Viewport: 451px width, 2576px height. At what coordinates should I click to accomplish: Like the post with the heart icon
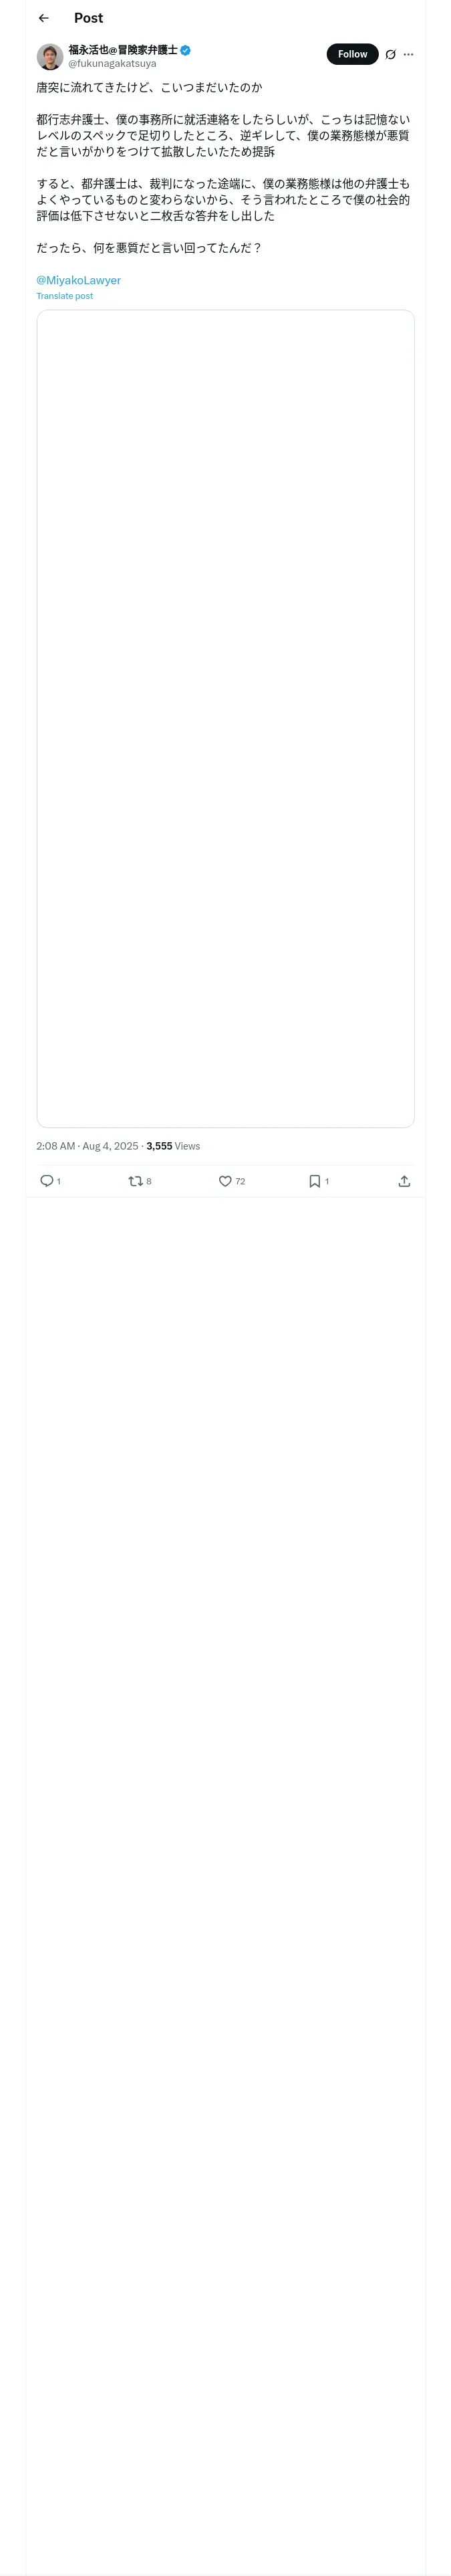[225, 1181]
